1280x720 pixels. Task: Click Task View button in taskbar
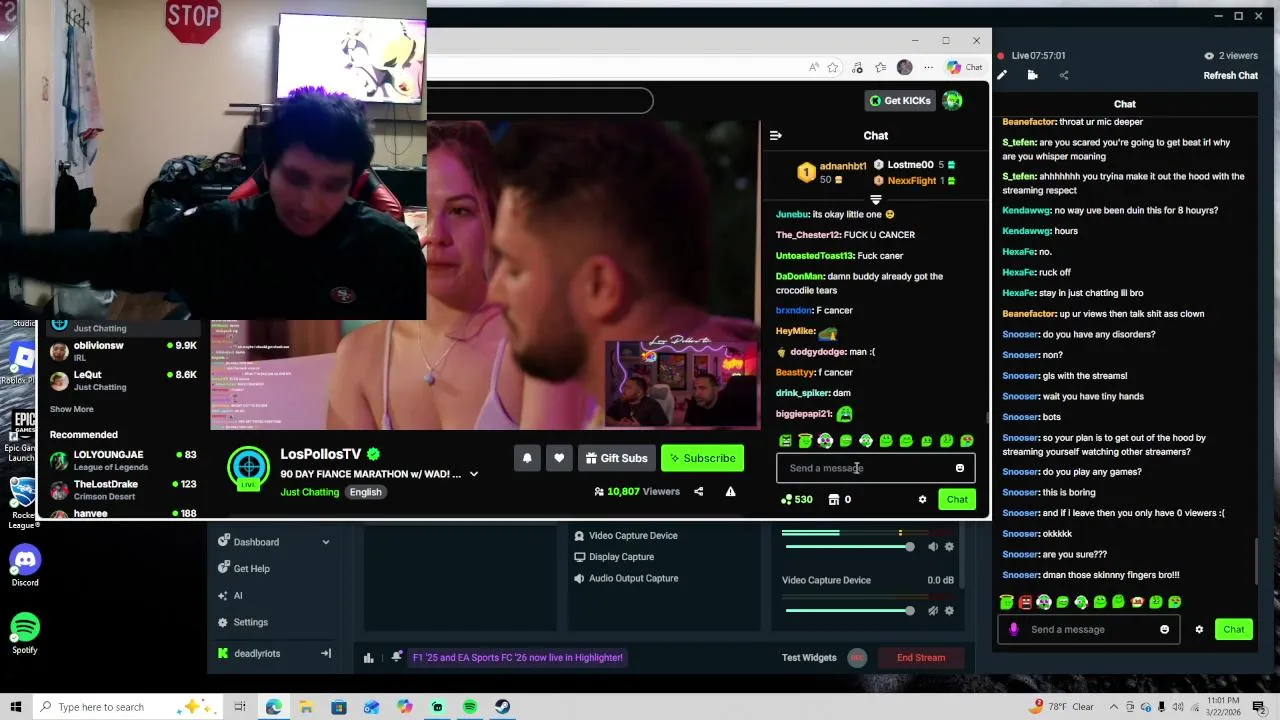(240, 707)
